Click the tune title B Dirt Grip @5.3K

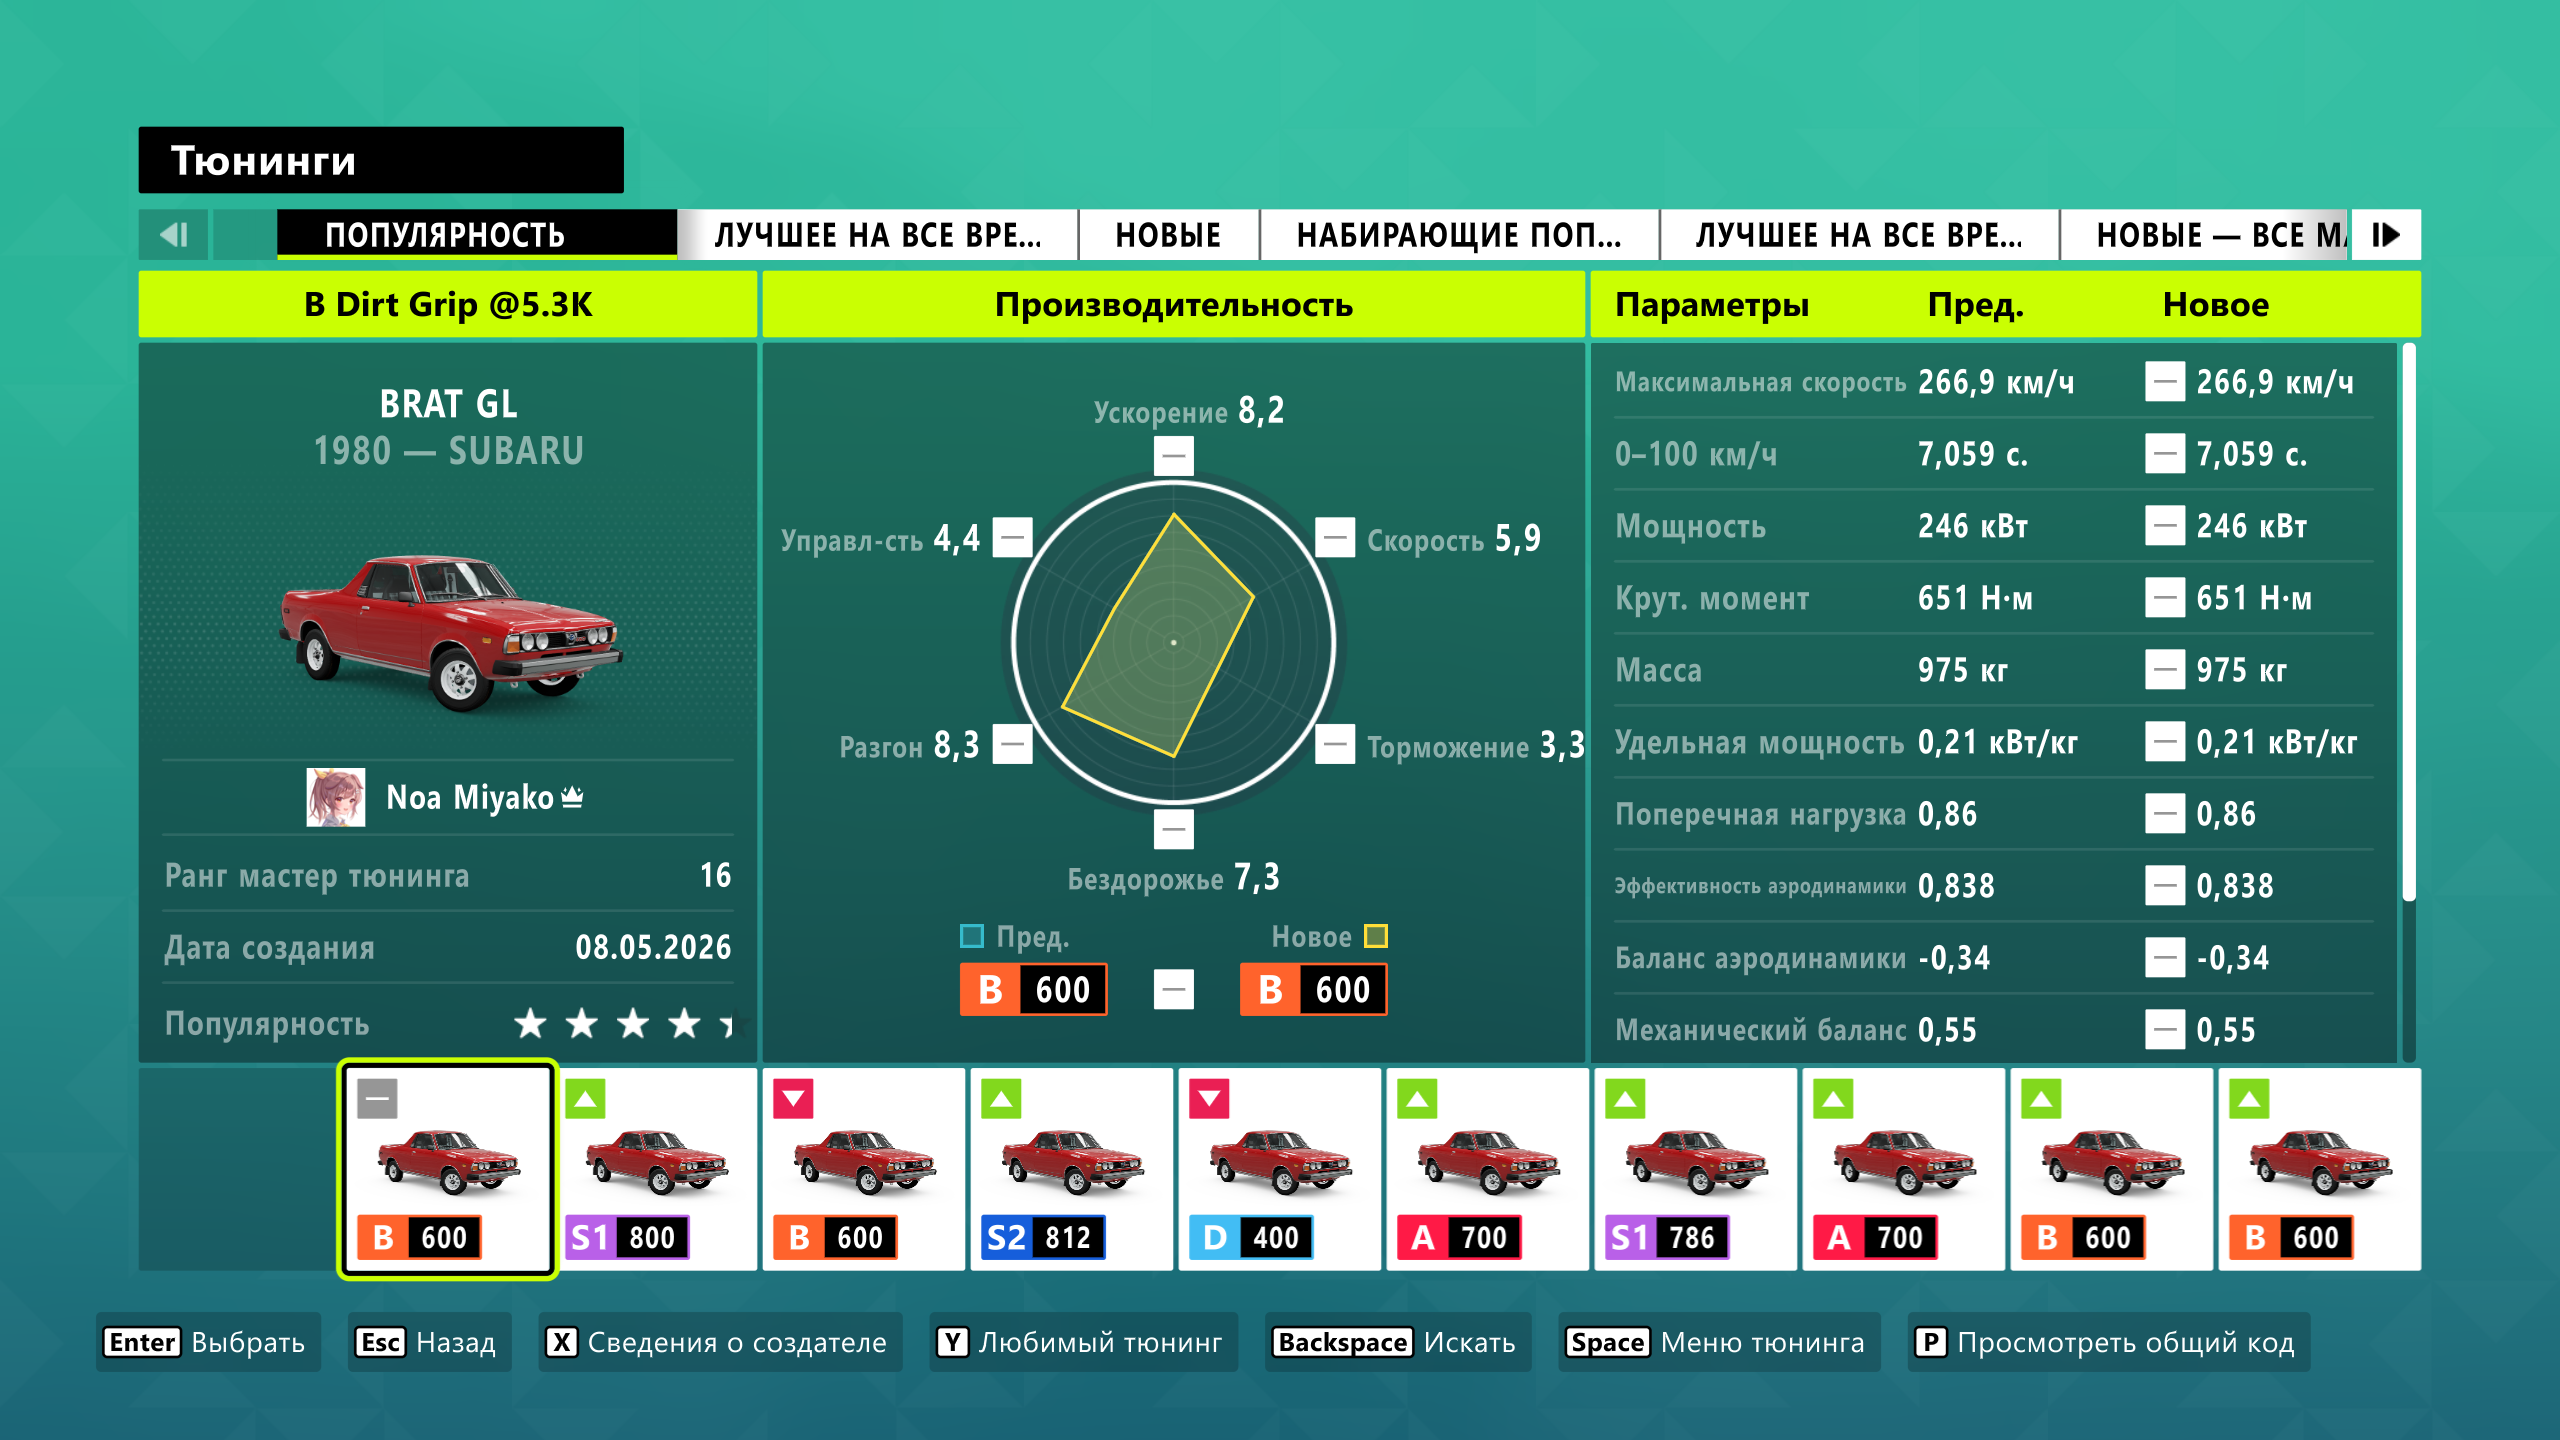point(448,304)
